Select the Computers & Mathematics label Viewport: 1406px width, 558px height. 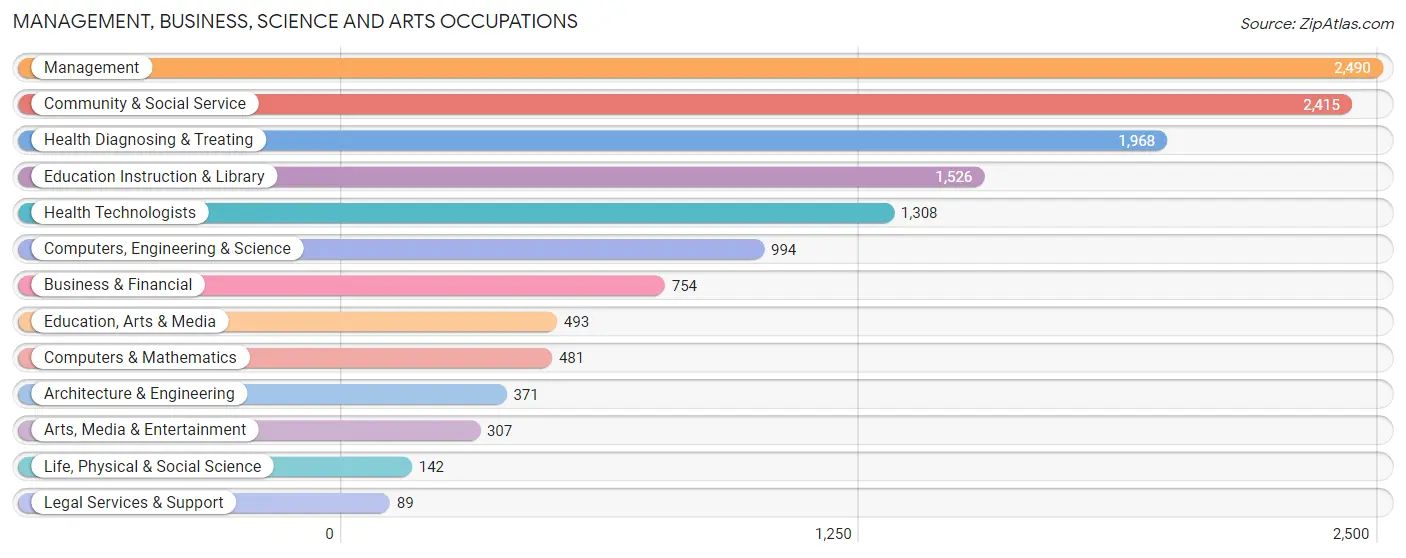coord(140,358)
